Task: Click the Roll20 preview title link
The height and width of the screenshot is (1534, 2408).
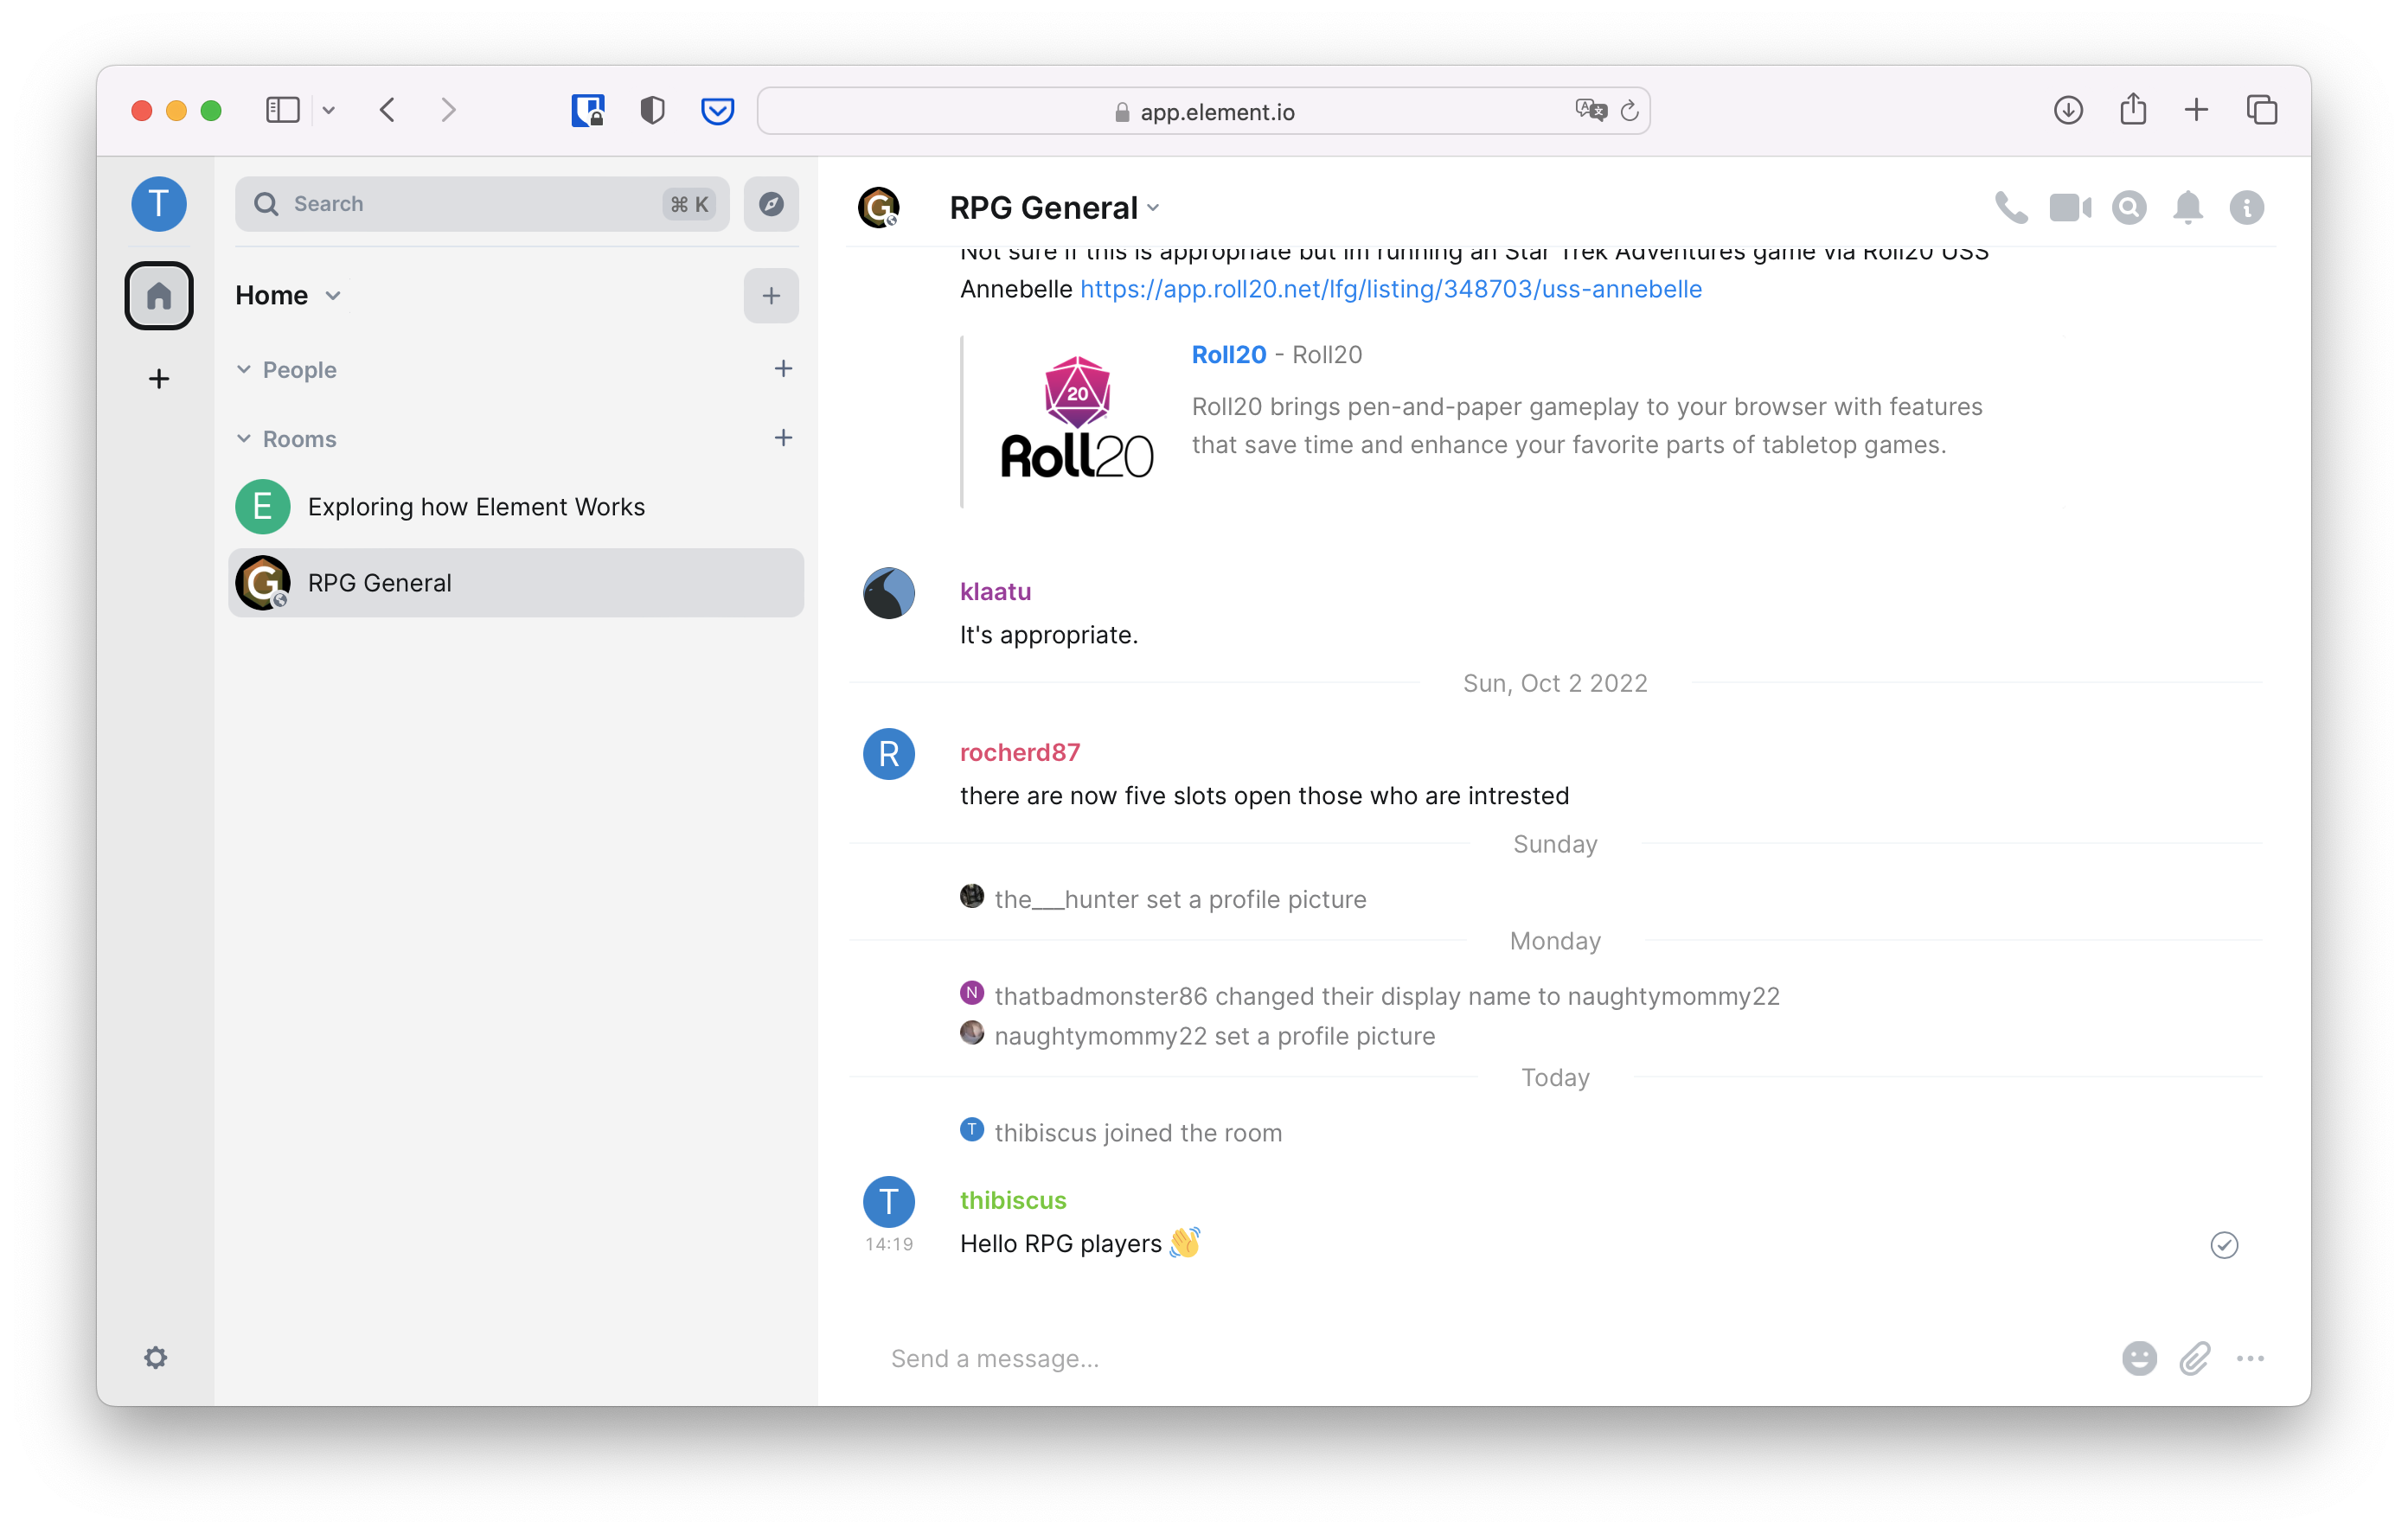Action: (1228, 355)
